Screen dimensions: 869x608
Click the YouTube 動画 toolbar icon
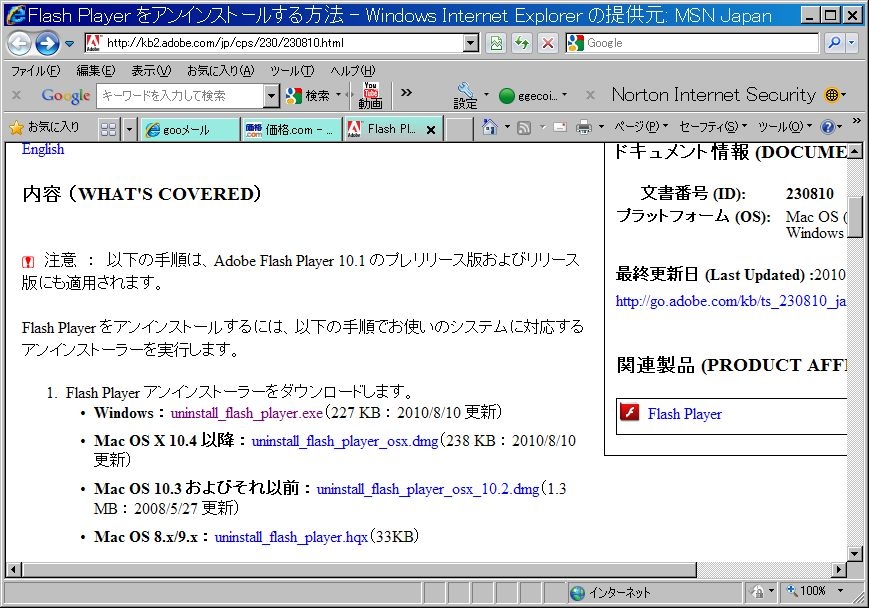(x=370, y=95)
